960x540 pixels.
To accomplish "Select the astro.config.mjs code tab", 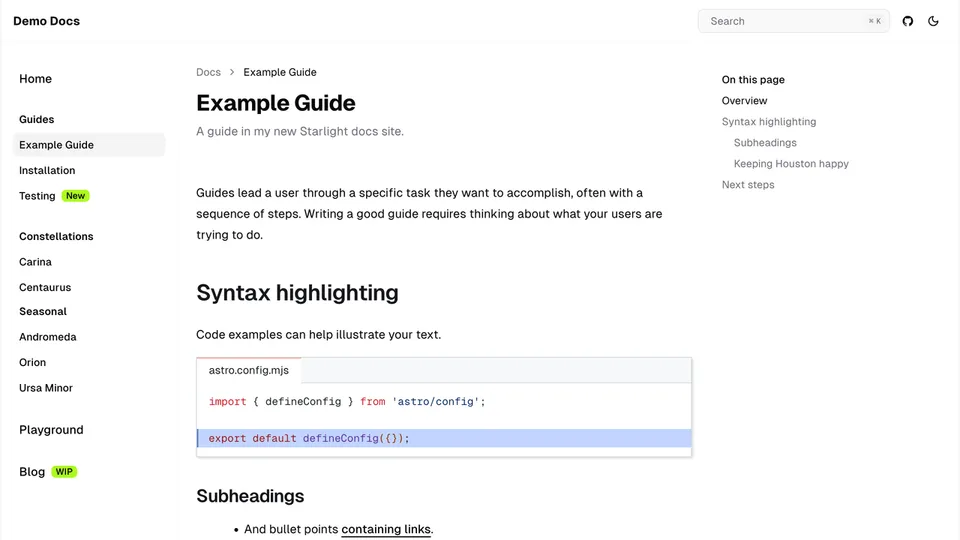I will pyautogui.click(x=249, y=370).
